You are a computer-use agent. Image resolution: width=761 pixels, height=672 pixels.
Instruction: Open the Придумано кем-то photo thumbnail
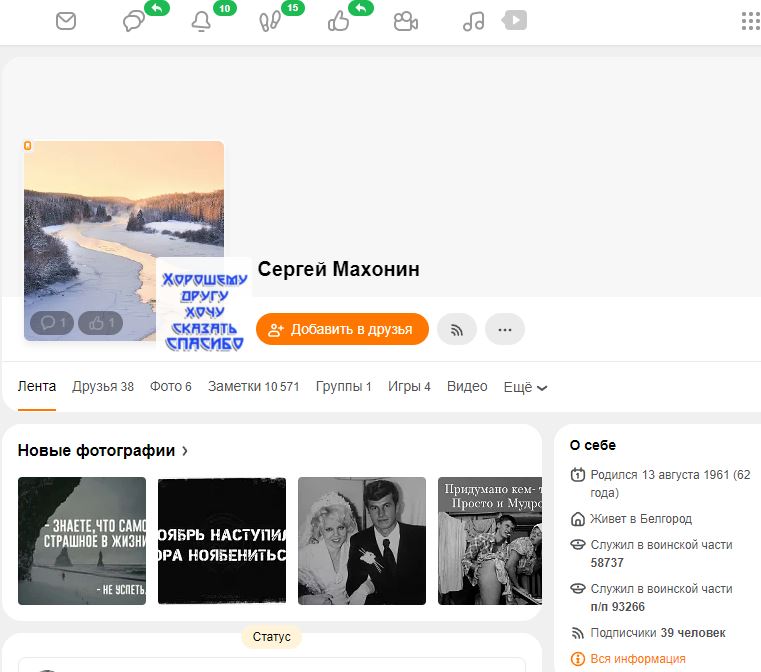[x=490, y=541]
